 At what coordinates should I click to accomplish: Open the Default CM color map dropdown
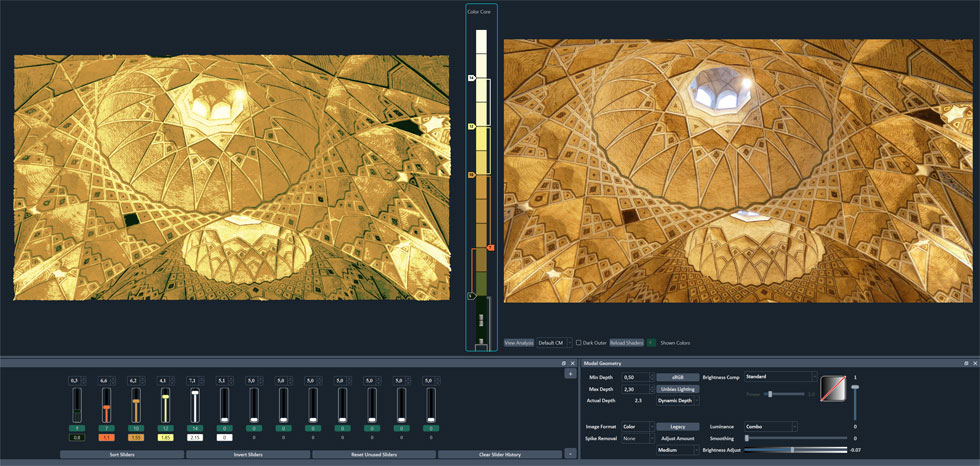pos(553,342)
